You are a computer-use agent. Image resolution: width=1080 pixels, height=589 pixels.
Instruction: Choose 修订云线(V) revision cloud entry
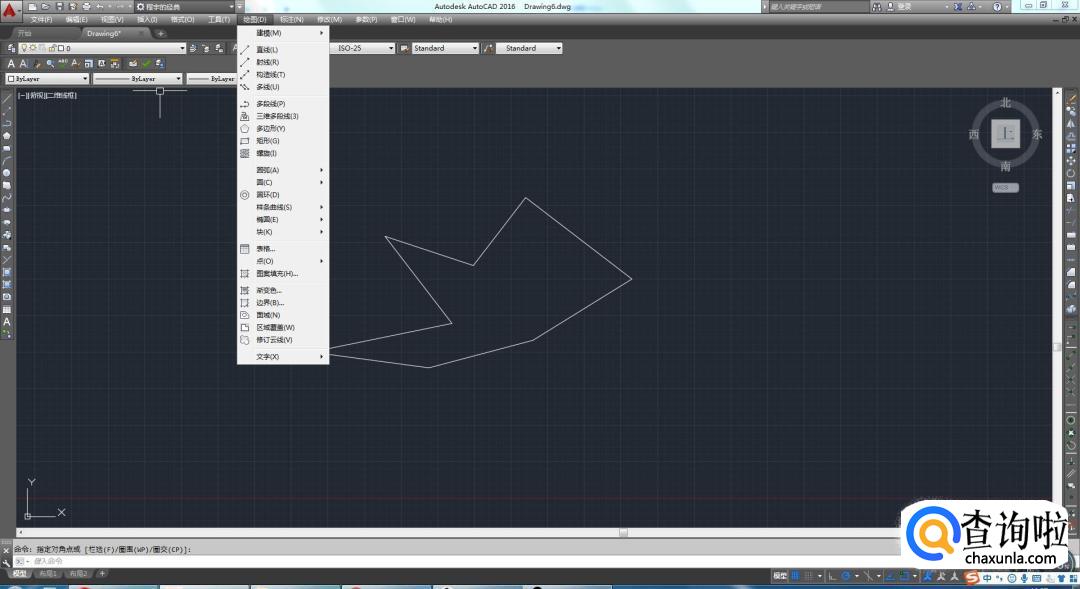282,340
